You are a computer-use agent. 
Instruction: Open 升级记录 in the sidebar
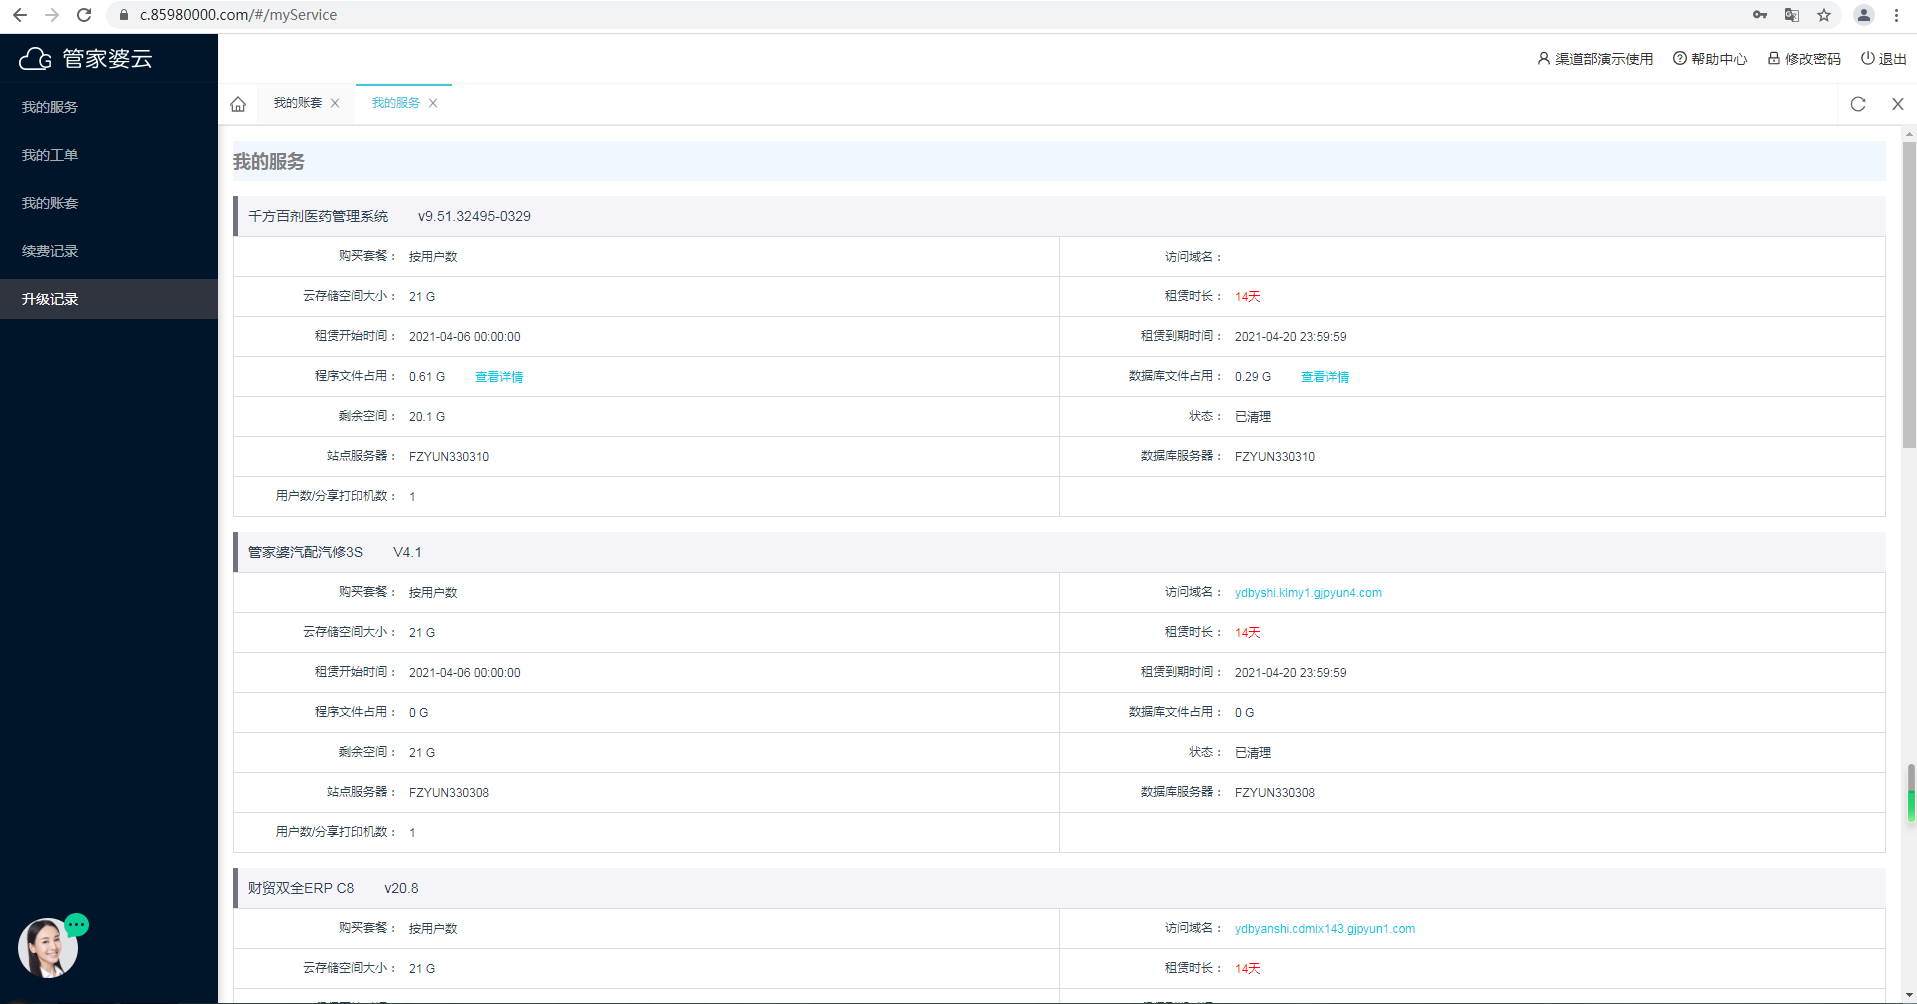(x=50, y=299)
